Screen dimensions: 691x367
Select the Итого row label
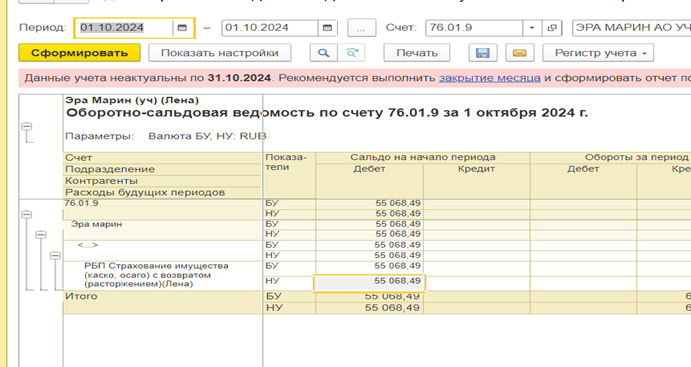point(81,296)
